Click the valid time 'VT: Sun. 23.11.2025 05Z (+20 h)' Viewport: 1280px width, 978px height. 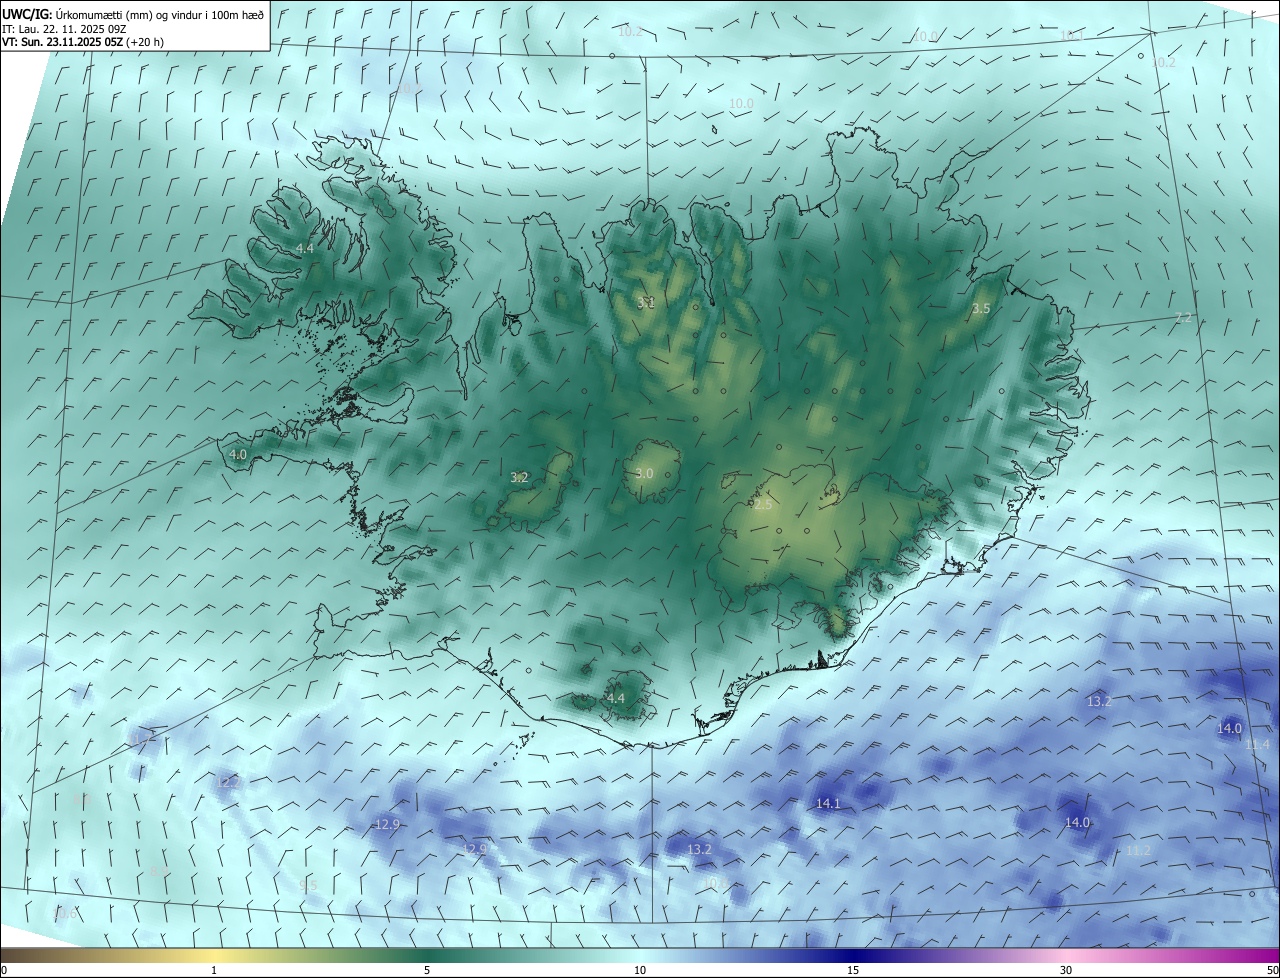click(x=83, y=42)
